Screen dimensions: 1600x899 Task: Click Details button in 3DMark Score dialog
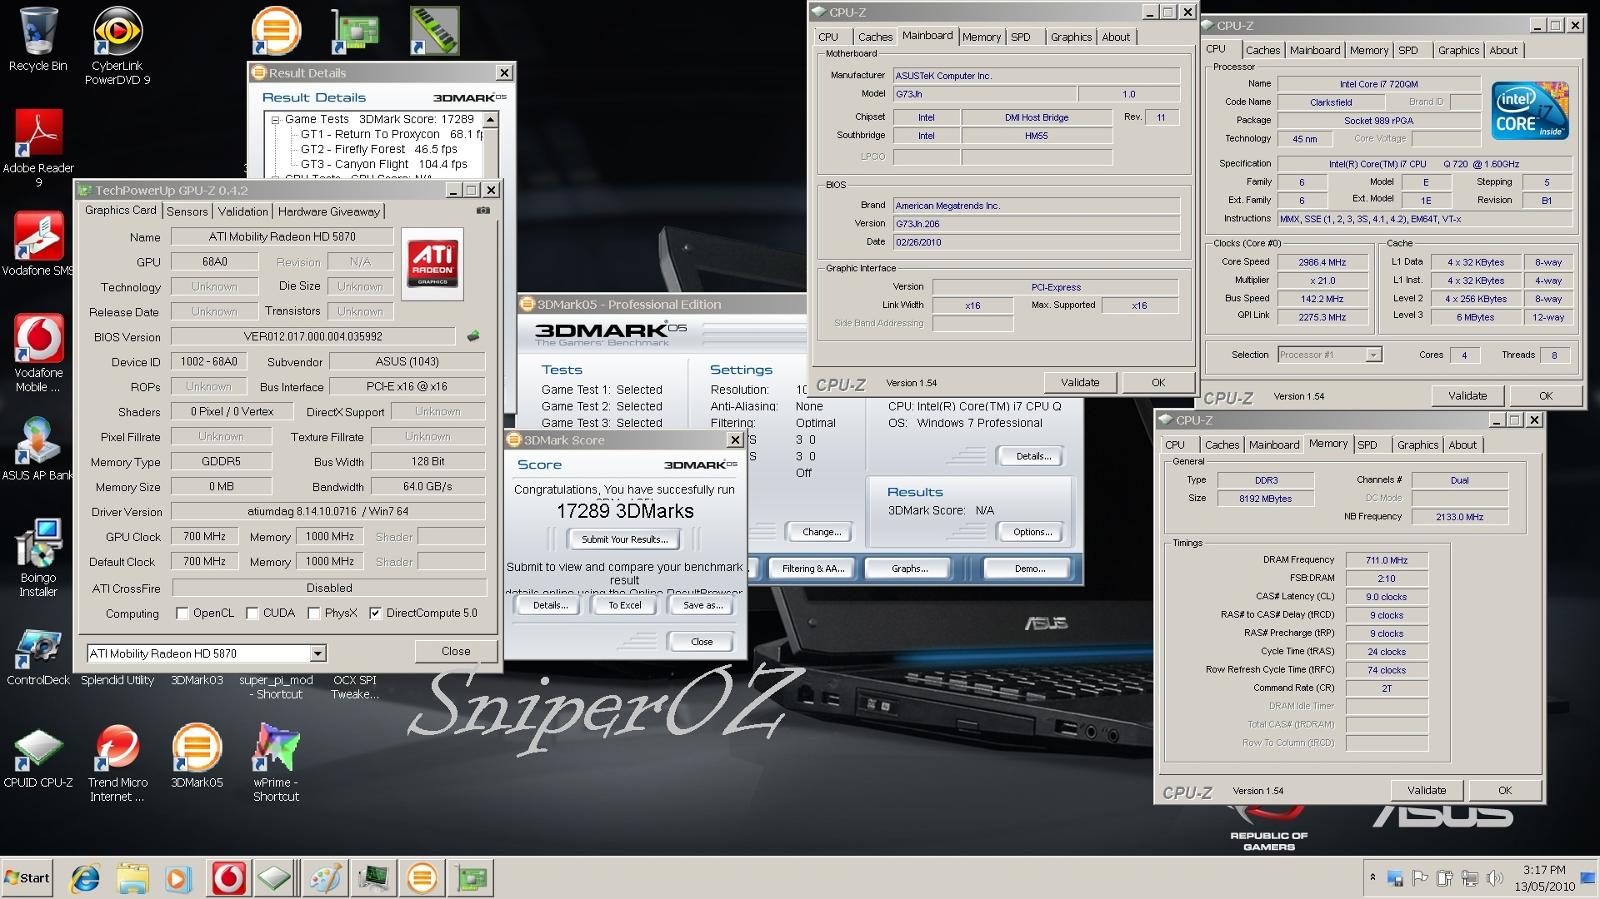tap(549, 605)
